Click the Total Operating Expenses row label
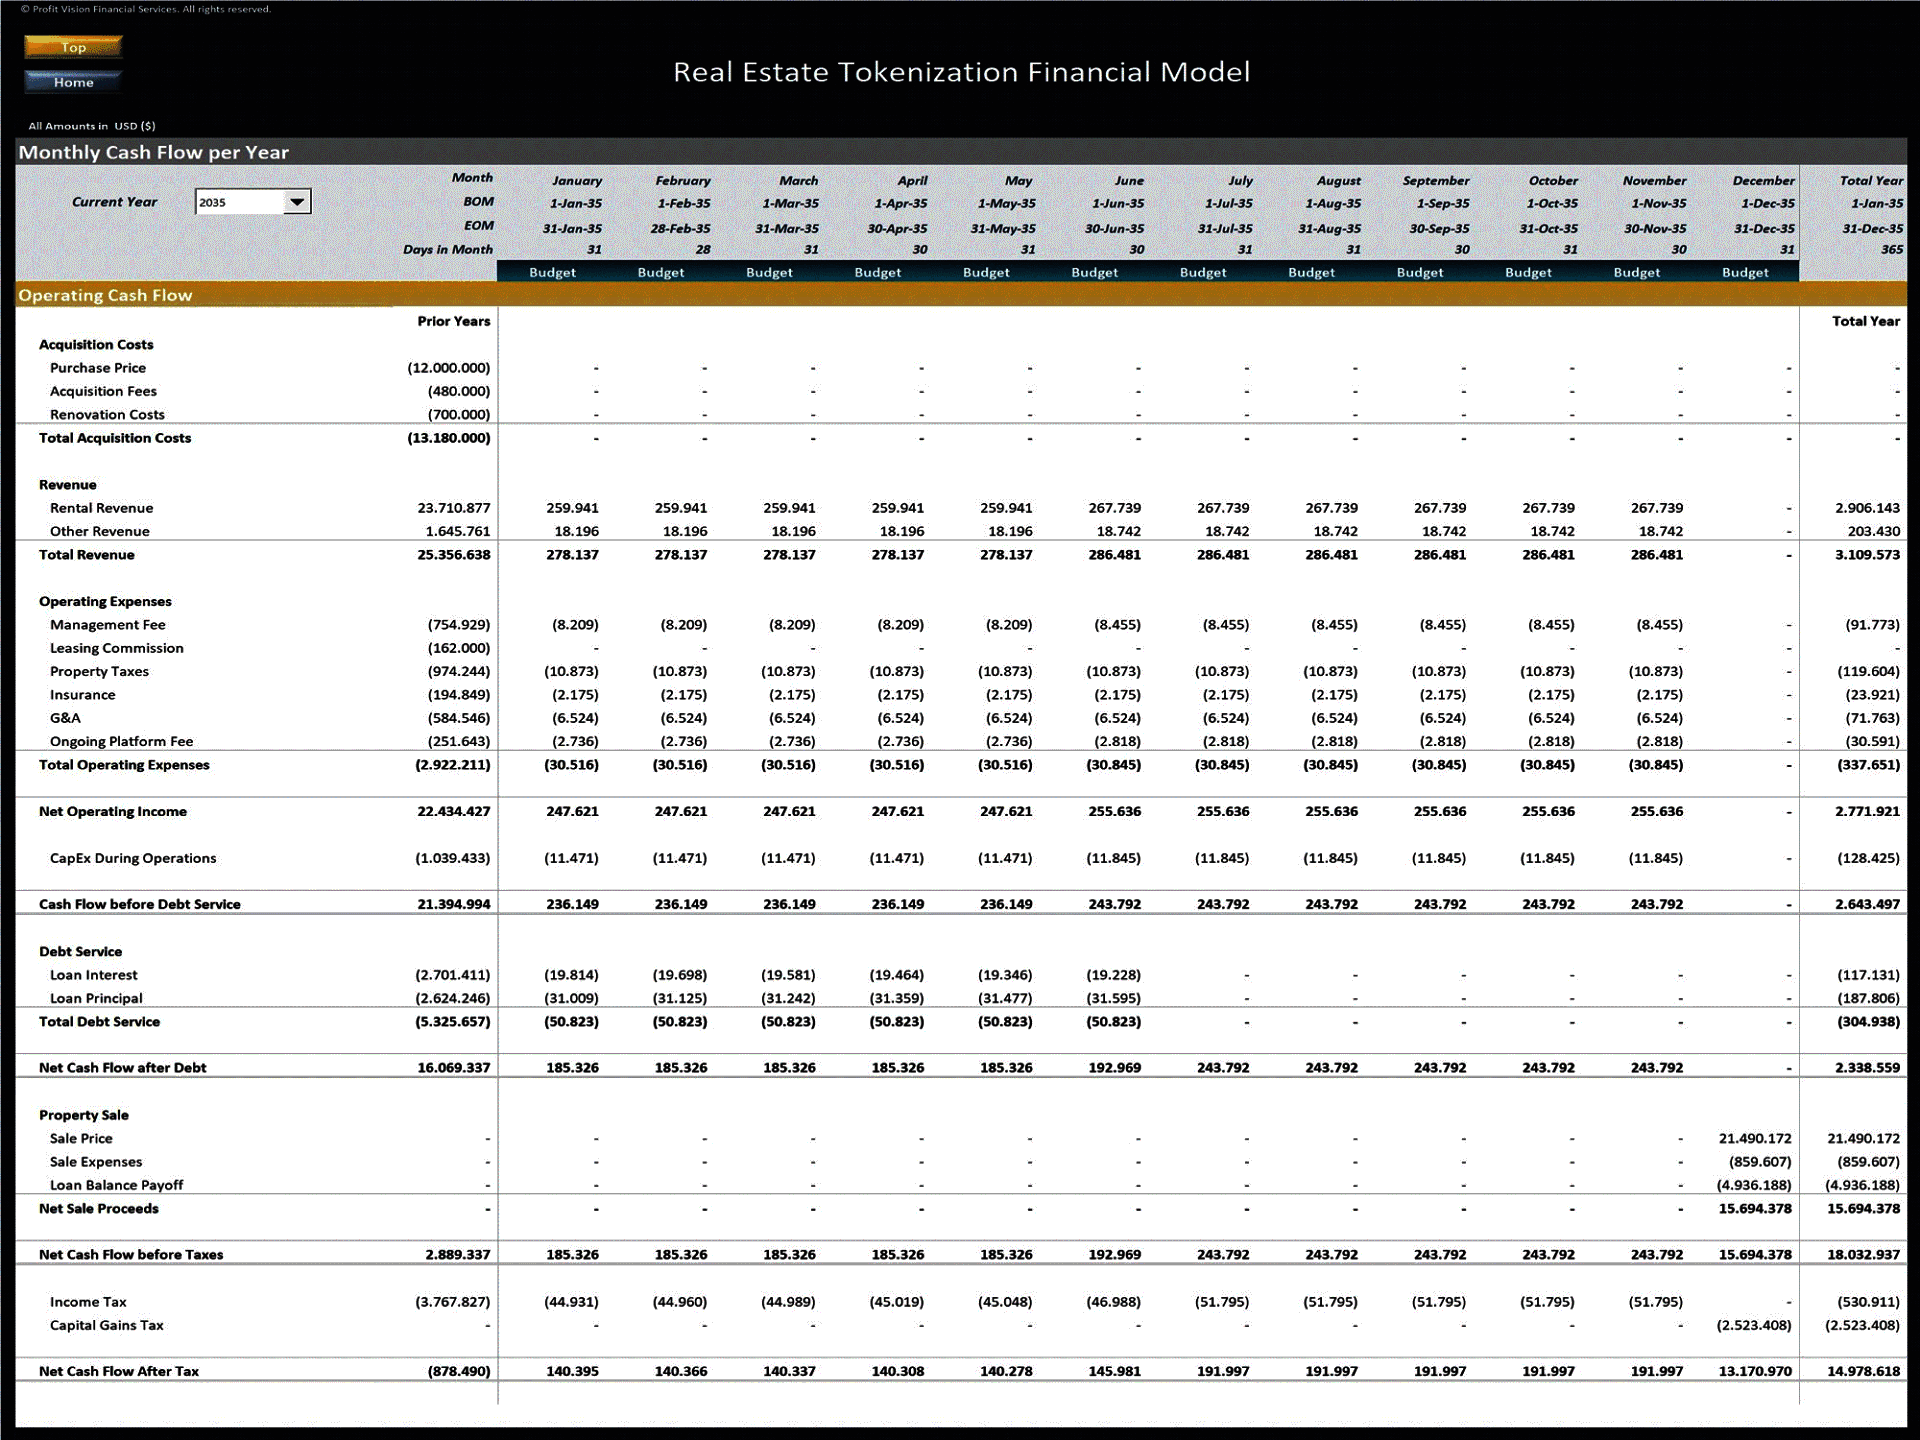Image resolution: width=1920 pixels, height=1440 pixels. pyautogui.click(x=124, y=765)
